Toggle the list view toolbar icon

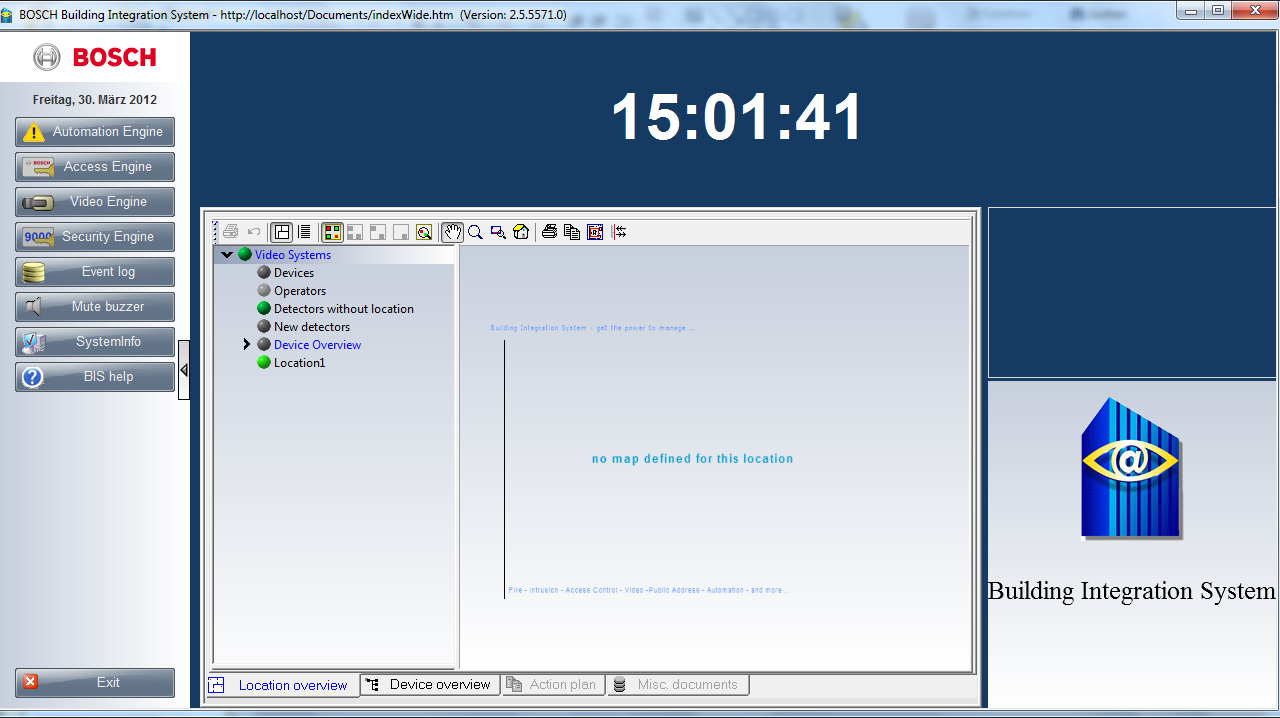(x=304, y=232)
